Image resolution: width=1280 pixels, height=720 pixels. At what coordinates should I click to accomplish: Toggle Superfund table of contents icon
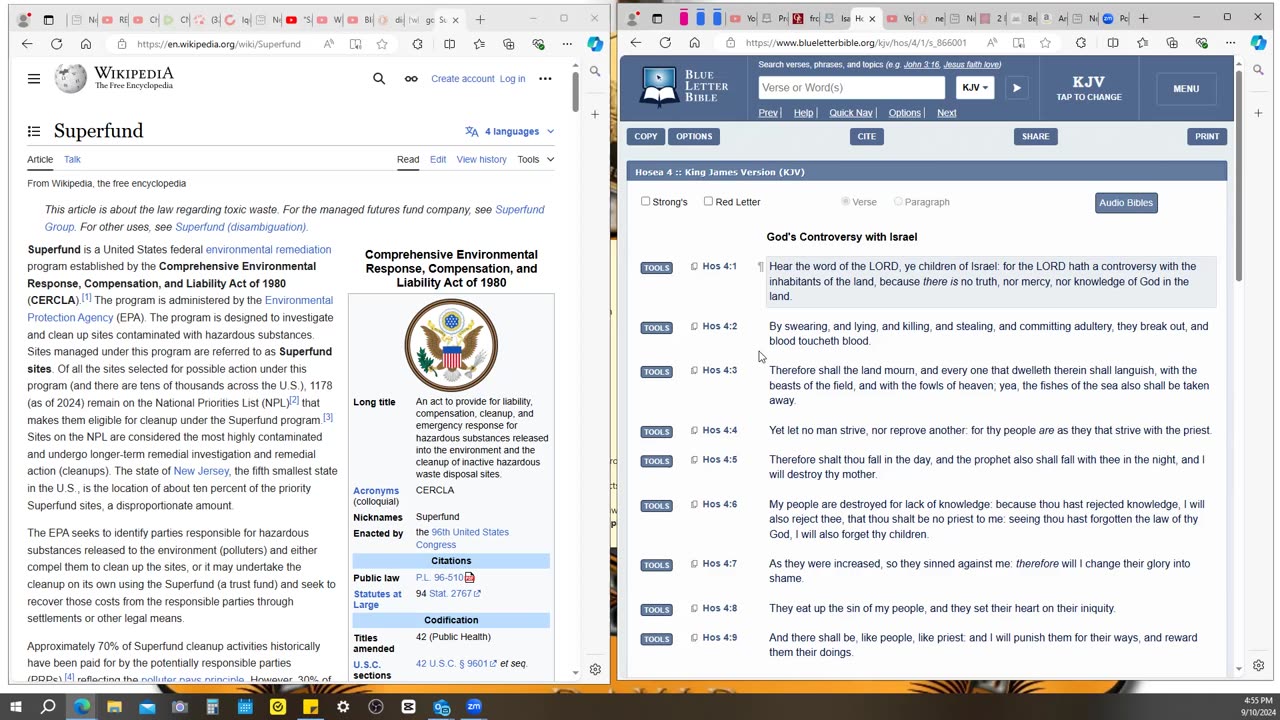click(x=34, y=131)
